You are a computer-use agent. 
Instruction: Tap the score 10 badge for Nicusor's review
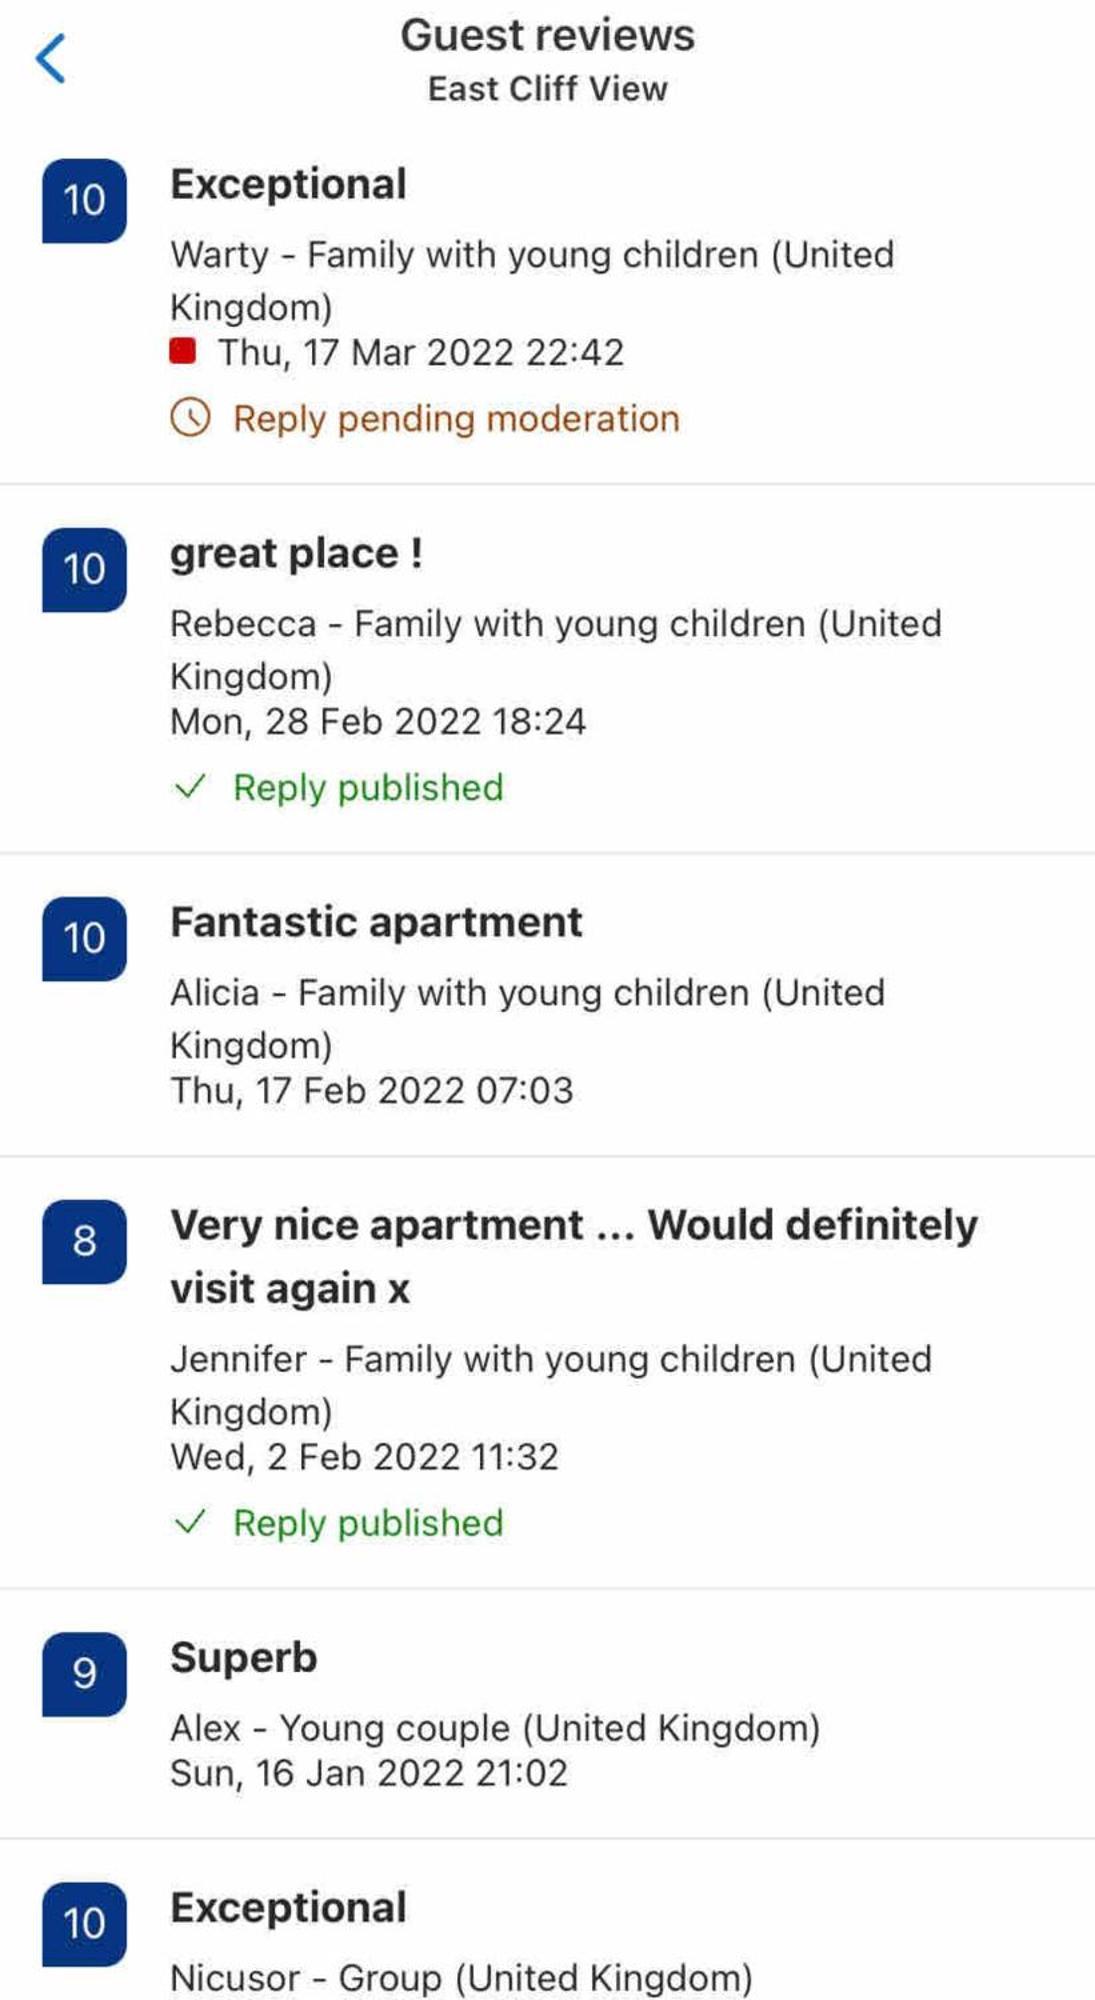84,1924
